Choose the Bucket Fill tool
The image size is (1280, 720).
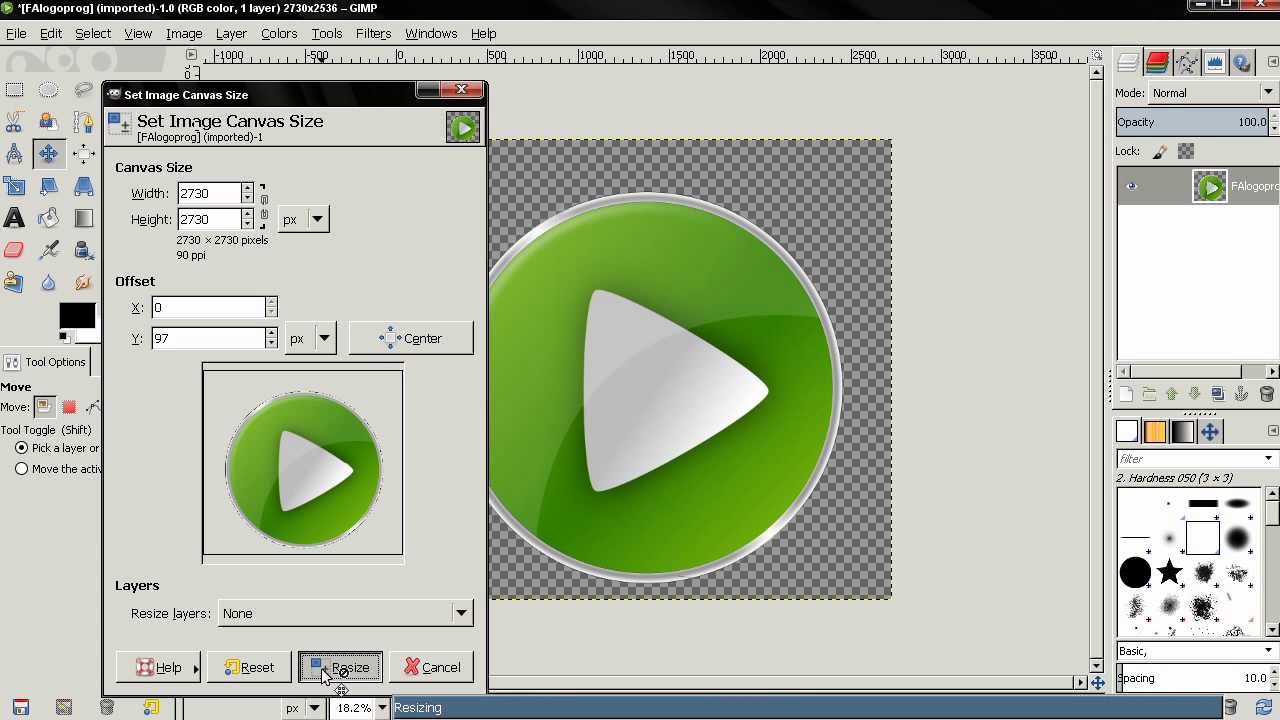48,218
